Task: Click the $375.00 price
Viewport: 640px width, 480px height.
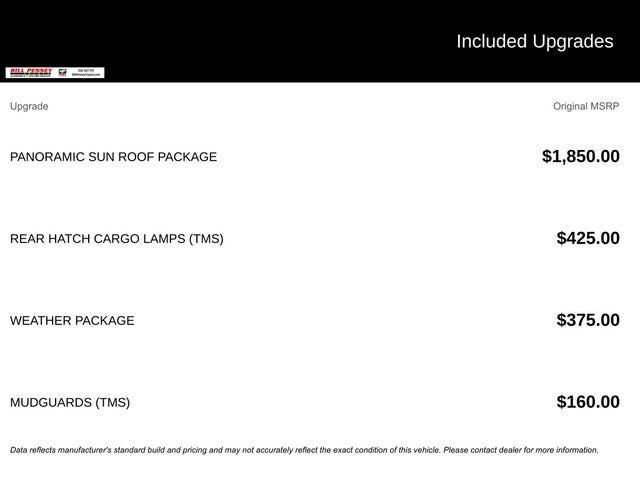Action: pos(588,320)
